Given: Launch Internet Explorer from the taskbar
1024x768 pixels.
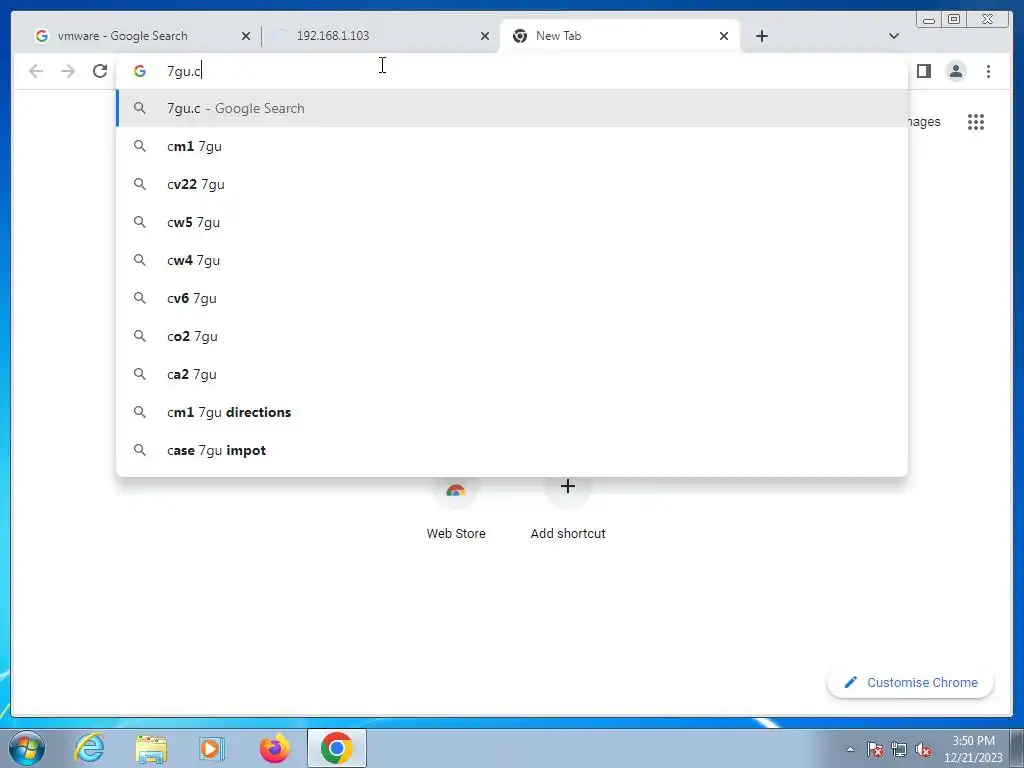Looking at the screenshot, I should click(89, 748).
